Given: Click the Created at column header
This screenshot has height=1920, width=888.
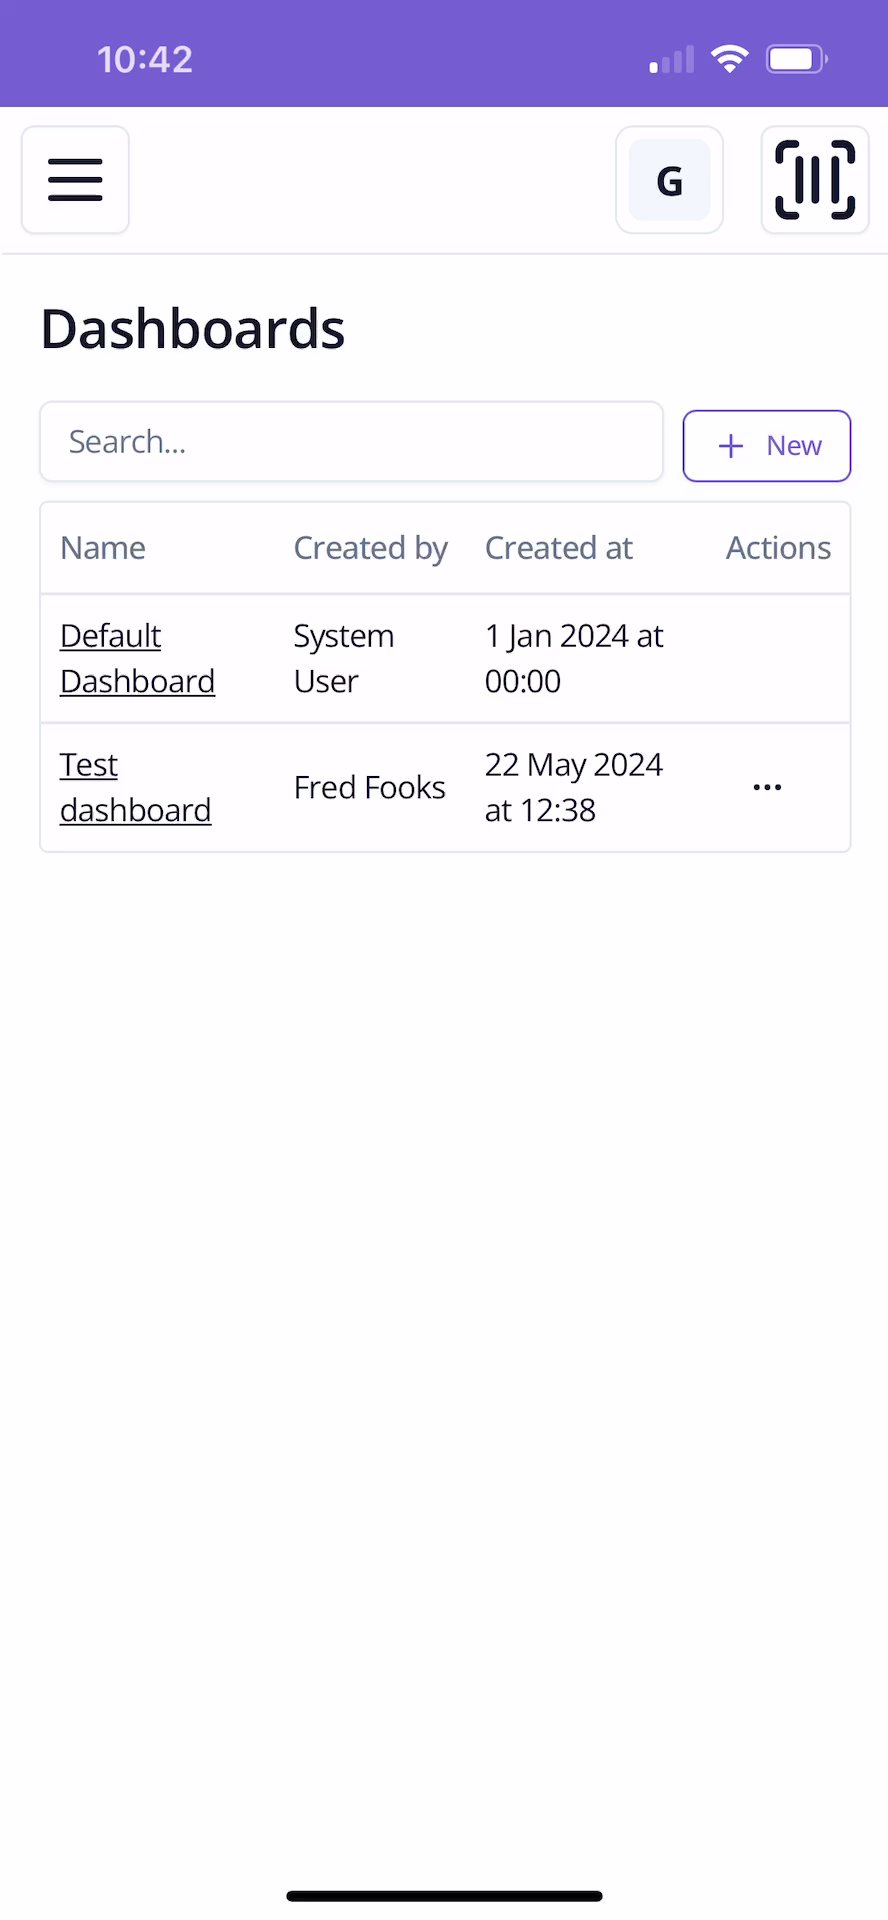Looking at the screenshot, I should (x=558, y=548).
